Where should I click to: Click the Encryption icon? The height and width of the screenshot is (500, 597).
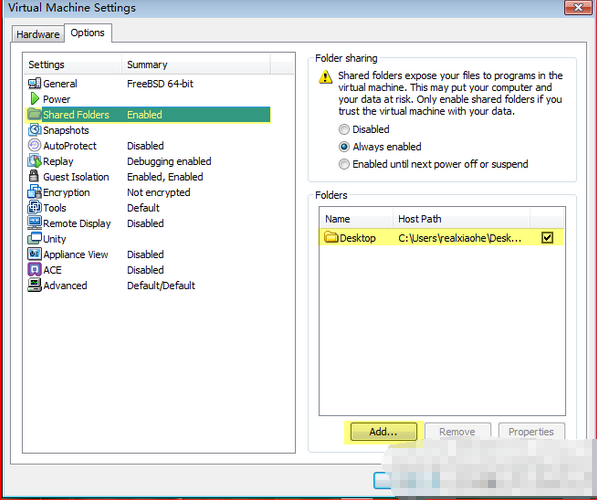tap(34, 192)
